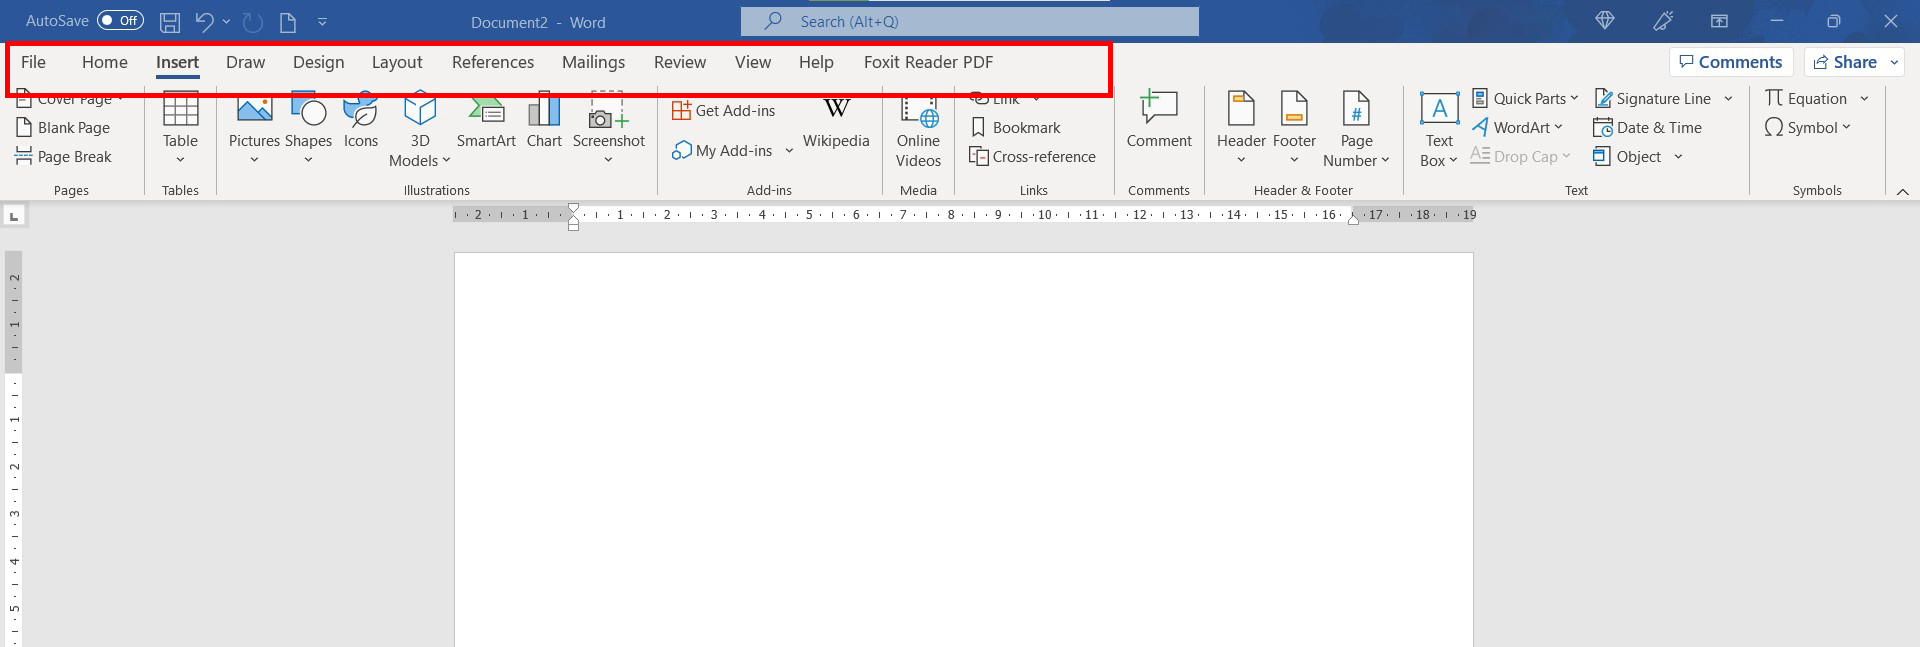Open the File menu

click(x=33, y=62)
